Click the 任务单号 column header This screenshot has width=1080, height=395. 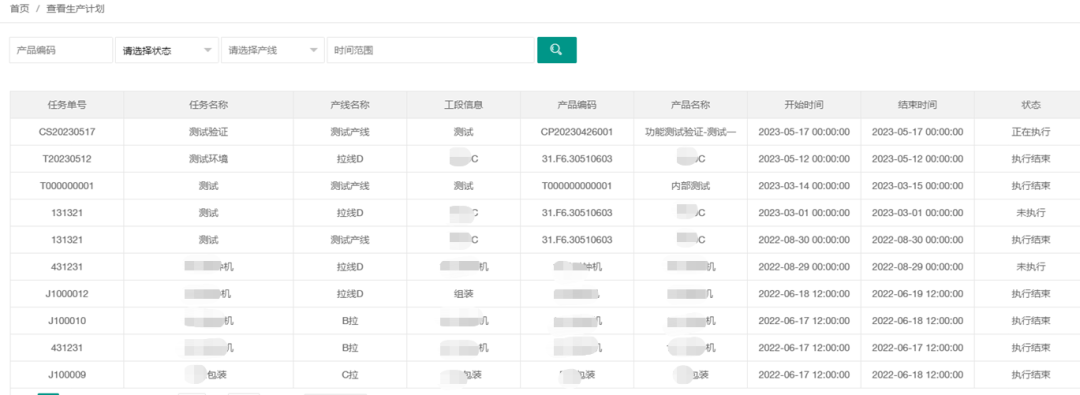click(67, 105)
